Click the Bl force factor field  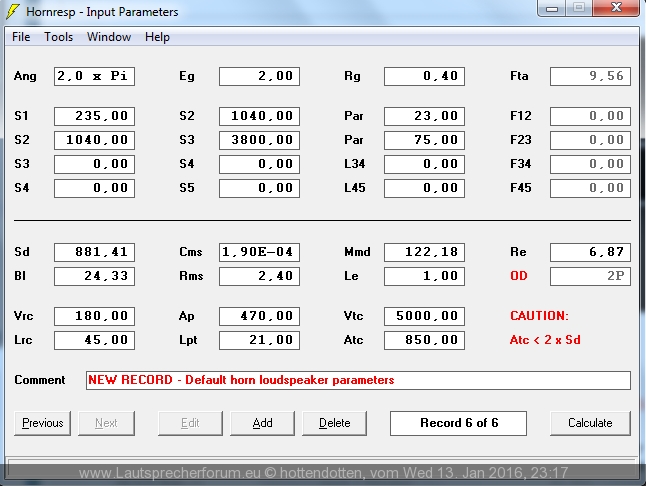point(94,276)
